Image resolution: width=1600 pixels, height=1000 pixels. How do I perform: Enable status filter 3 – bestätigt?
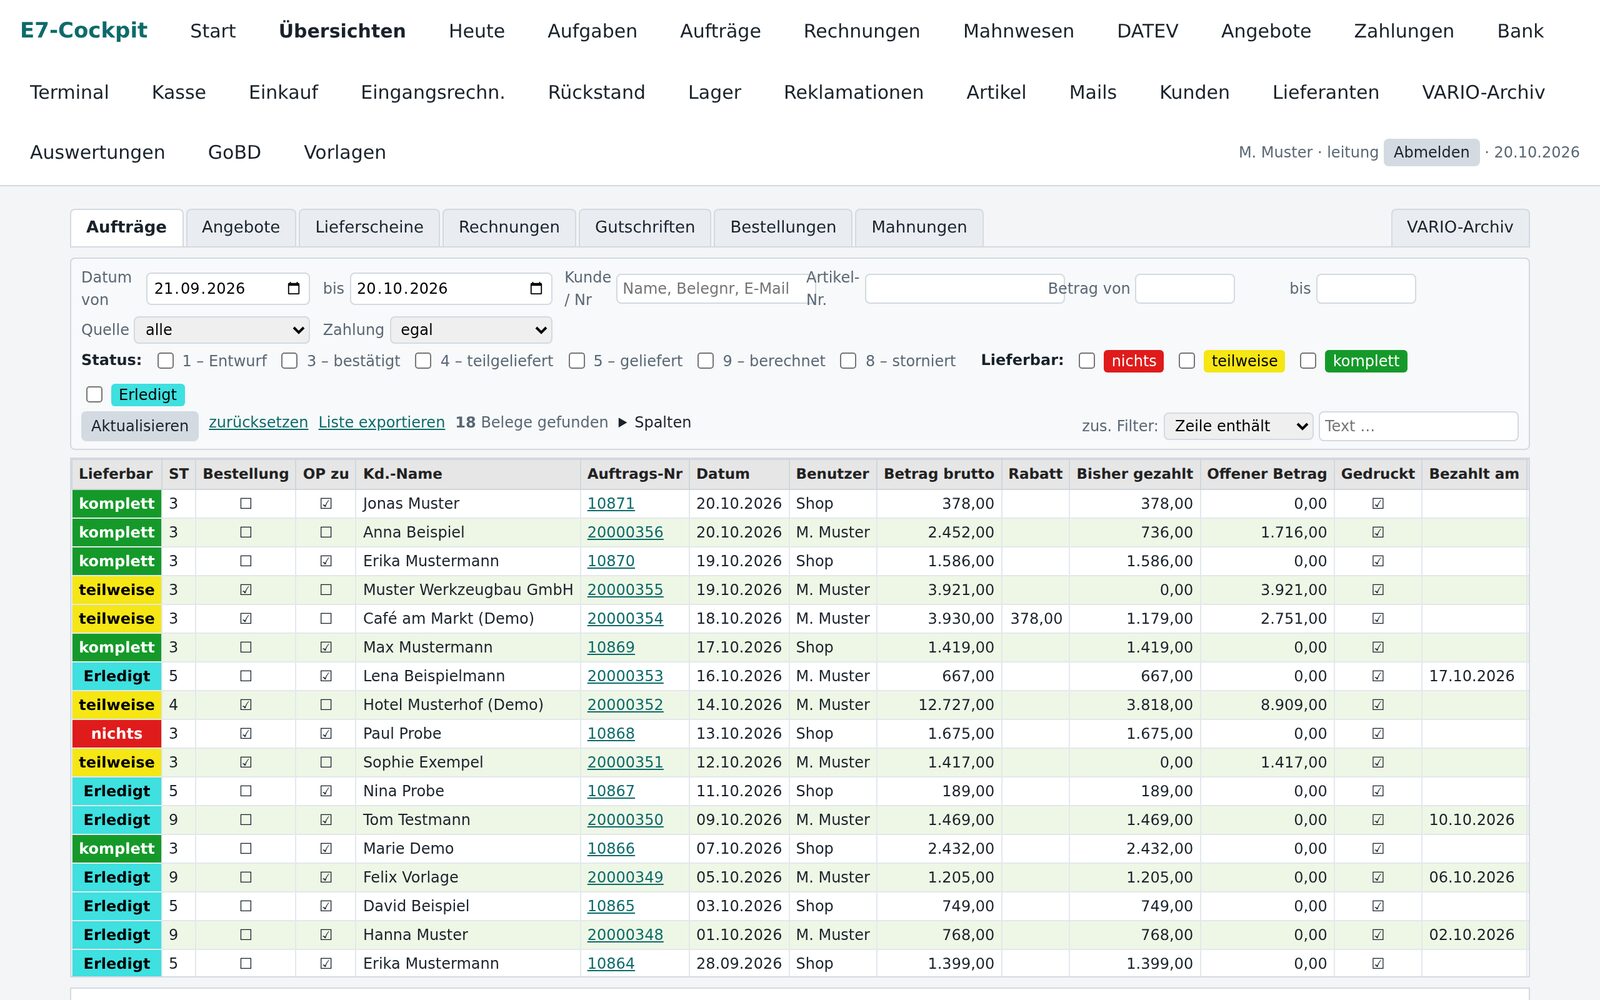tap(290, 361)
